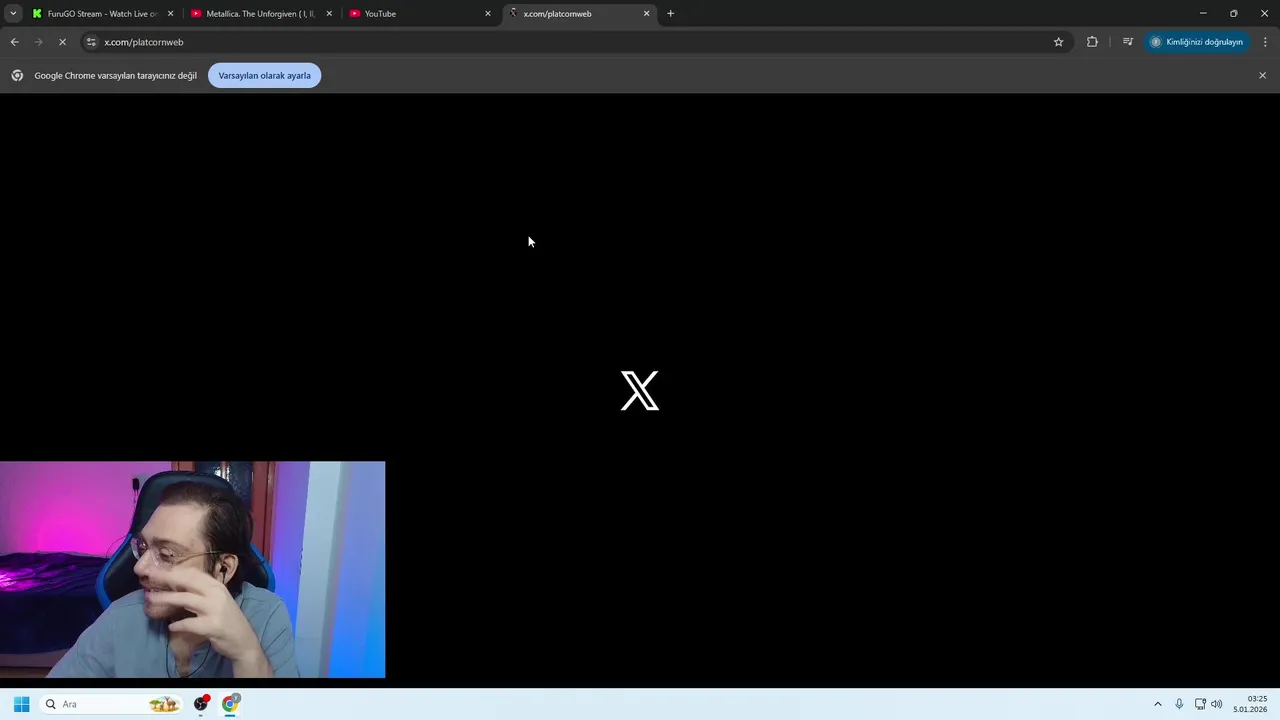The image size is (1280, 720).
Task: Go forward to next page
Action: (38, 42)
